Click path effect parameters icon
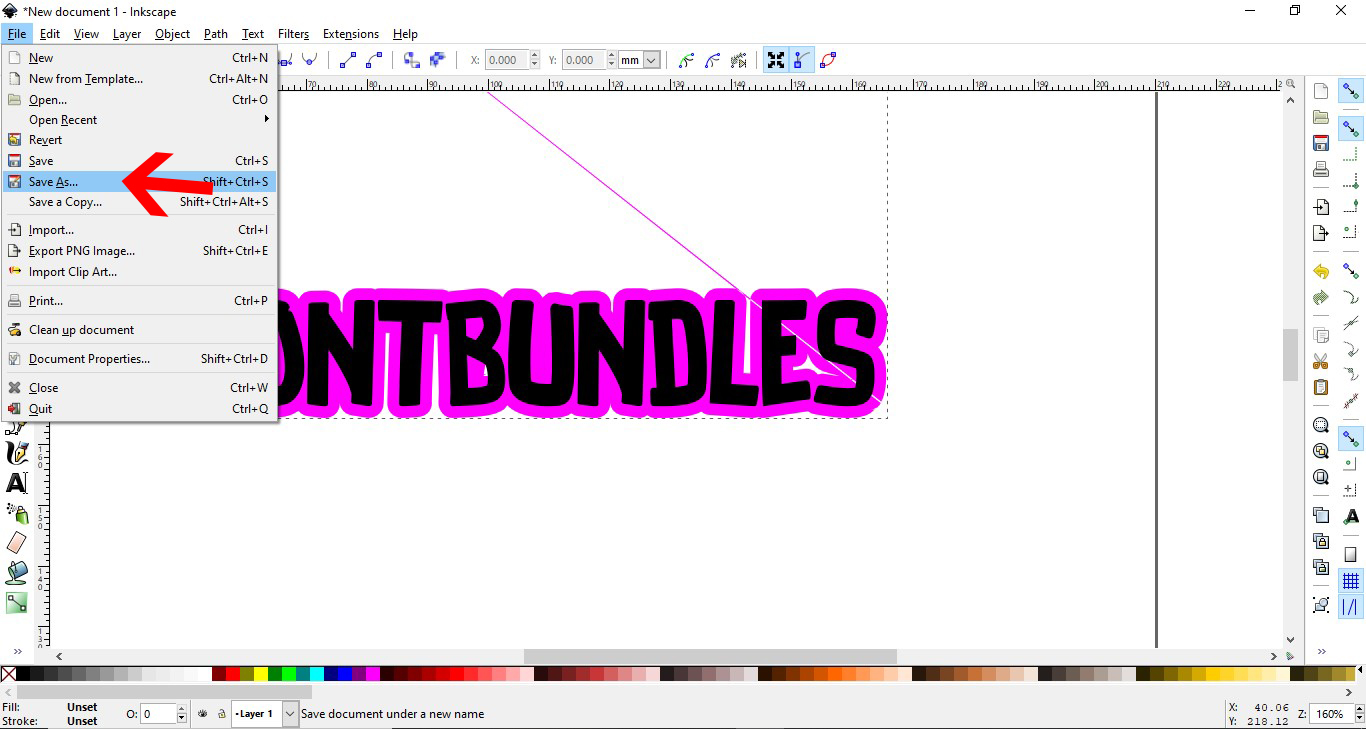The height and width of the screenshot is (729, 1366). (x=738, y=60)
